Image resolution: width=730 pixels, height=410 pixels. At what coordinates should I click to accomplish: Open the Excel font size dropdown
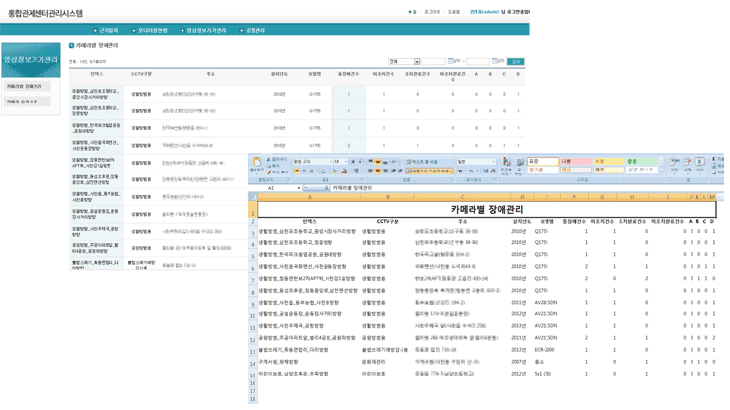pyautogui.click(x=345, y=161)
